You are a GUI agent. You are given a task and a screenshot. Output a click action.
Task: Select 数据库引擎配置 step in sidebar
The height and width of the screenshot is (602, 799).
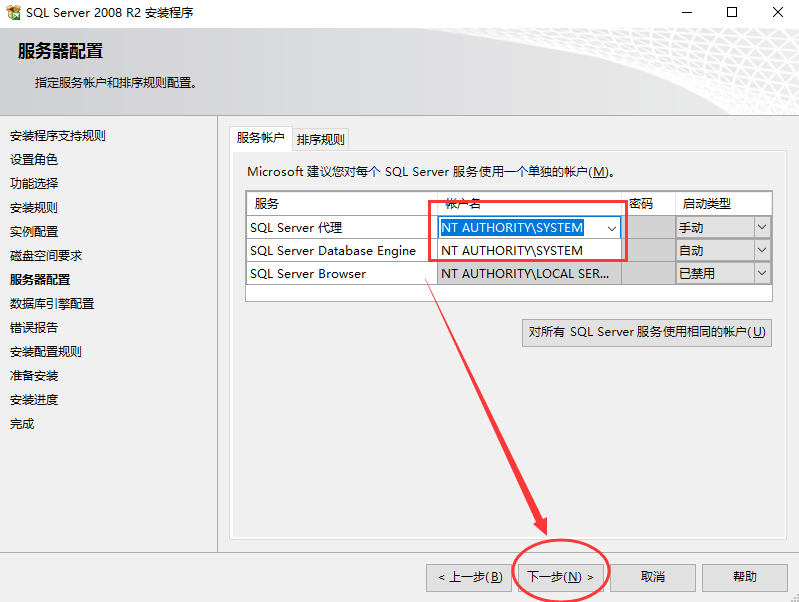pos(52,303)
